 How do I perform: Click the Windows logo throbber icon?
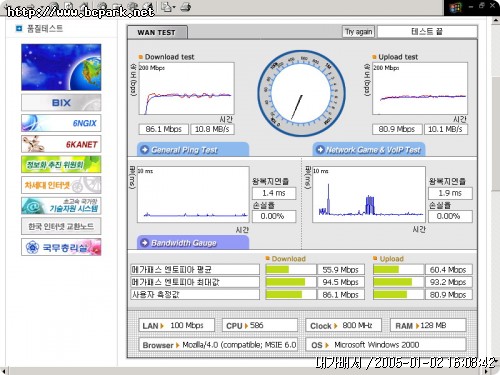tap(455, 7)
